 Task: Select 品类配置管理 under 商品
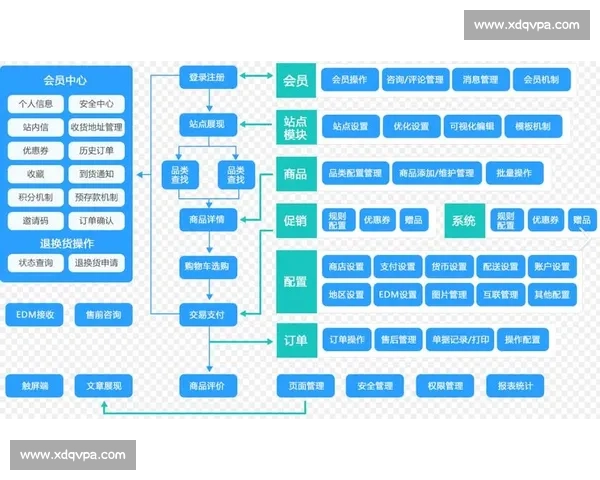click(x=354, y=173)
